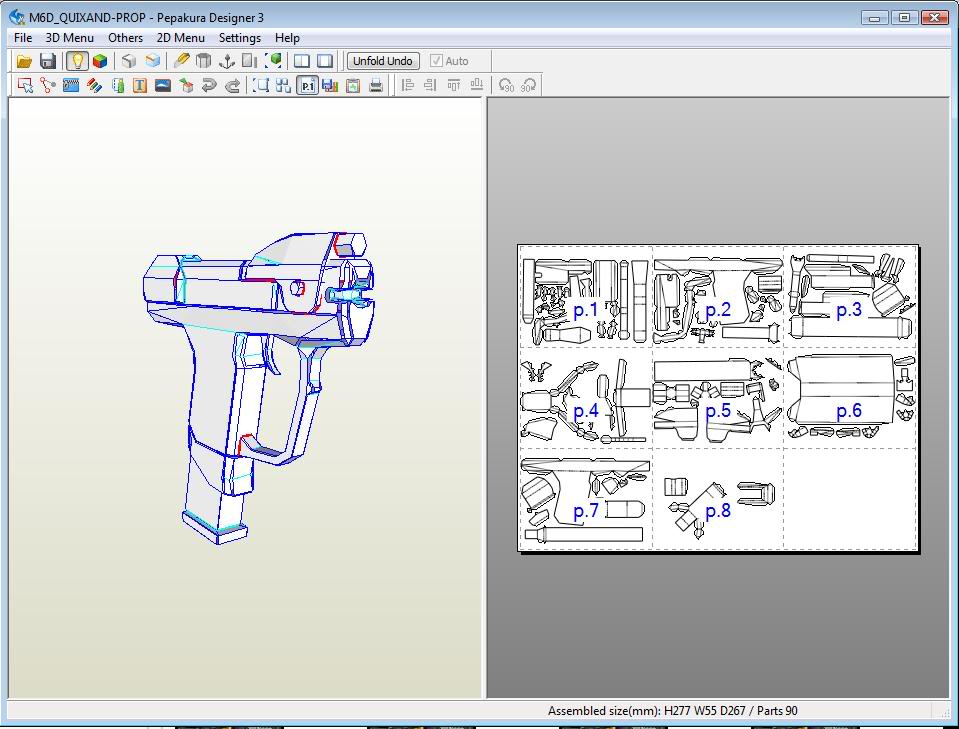Click page p.8 in the 2D layout

point(718,499)
